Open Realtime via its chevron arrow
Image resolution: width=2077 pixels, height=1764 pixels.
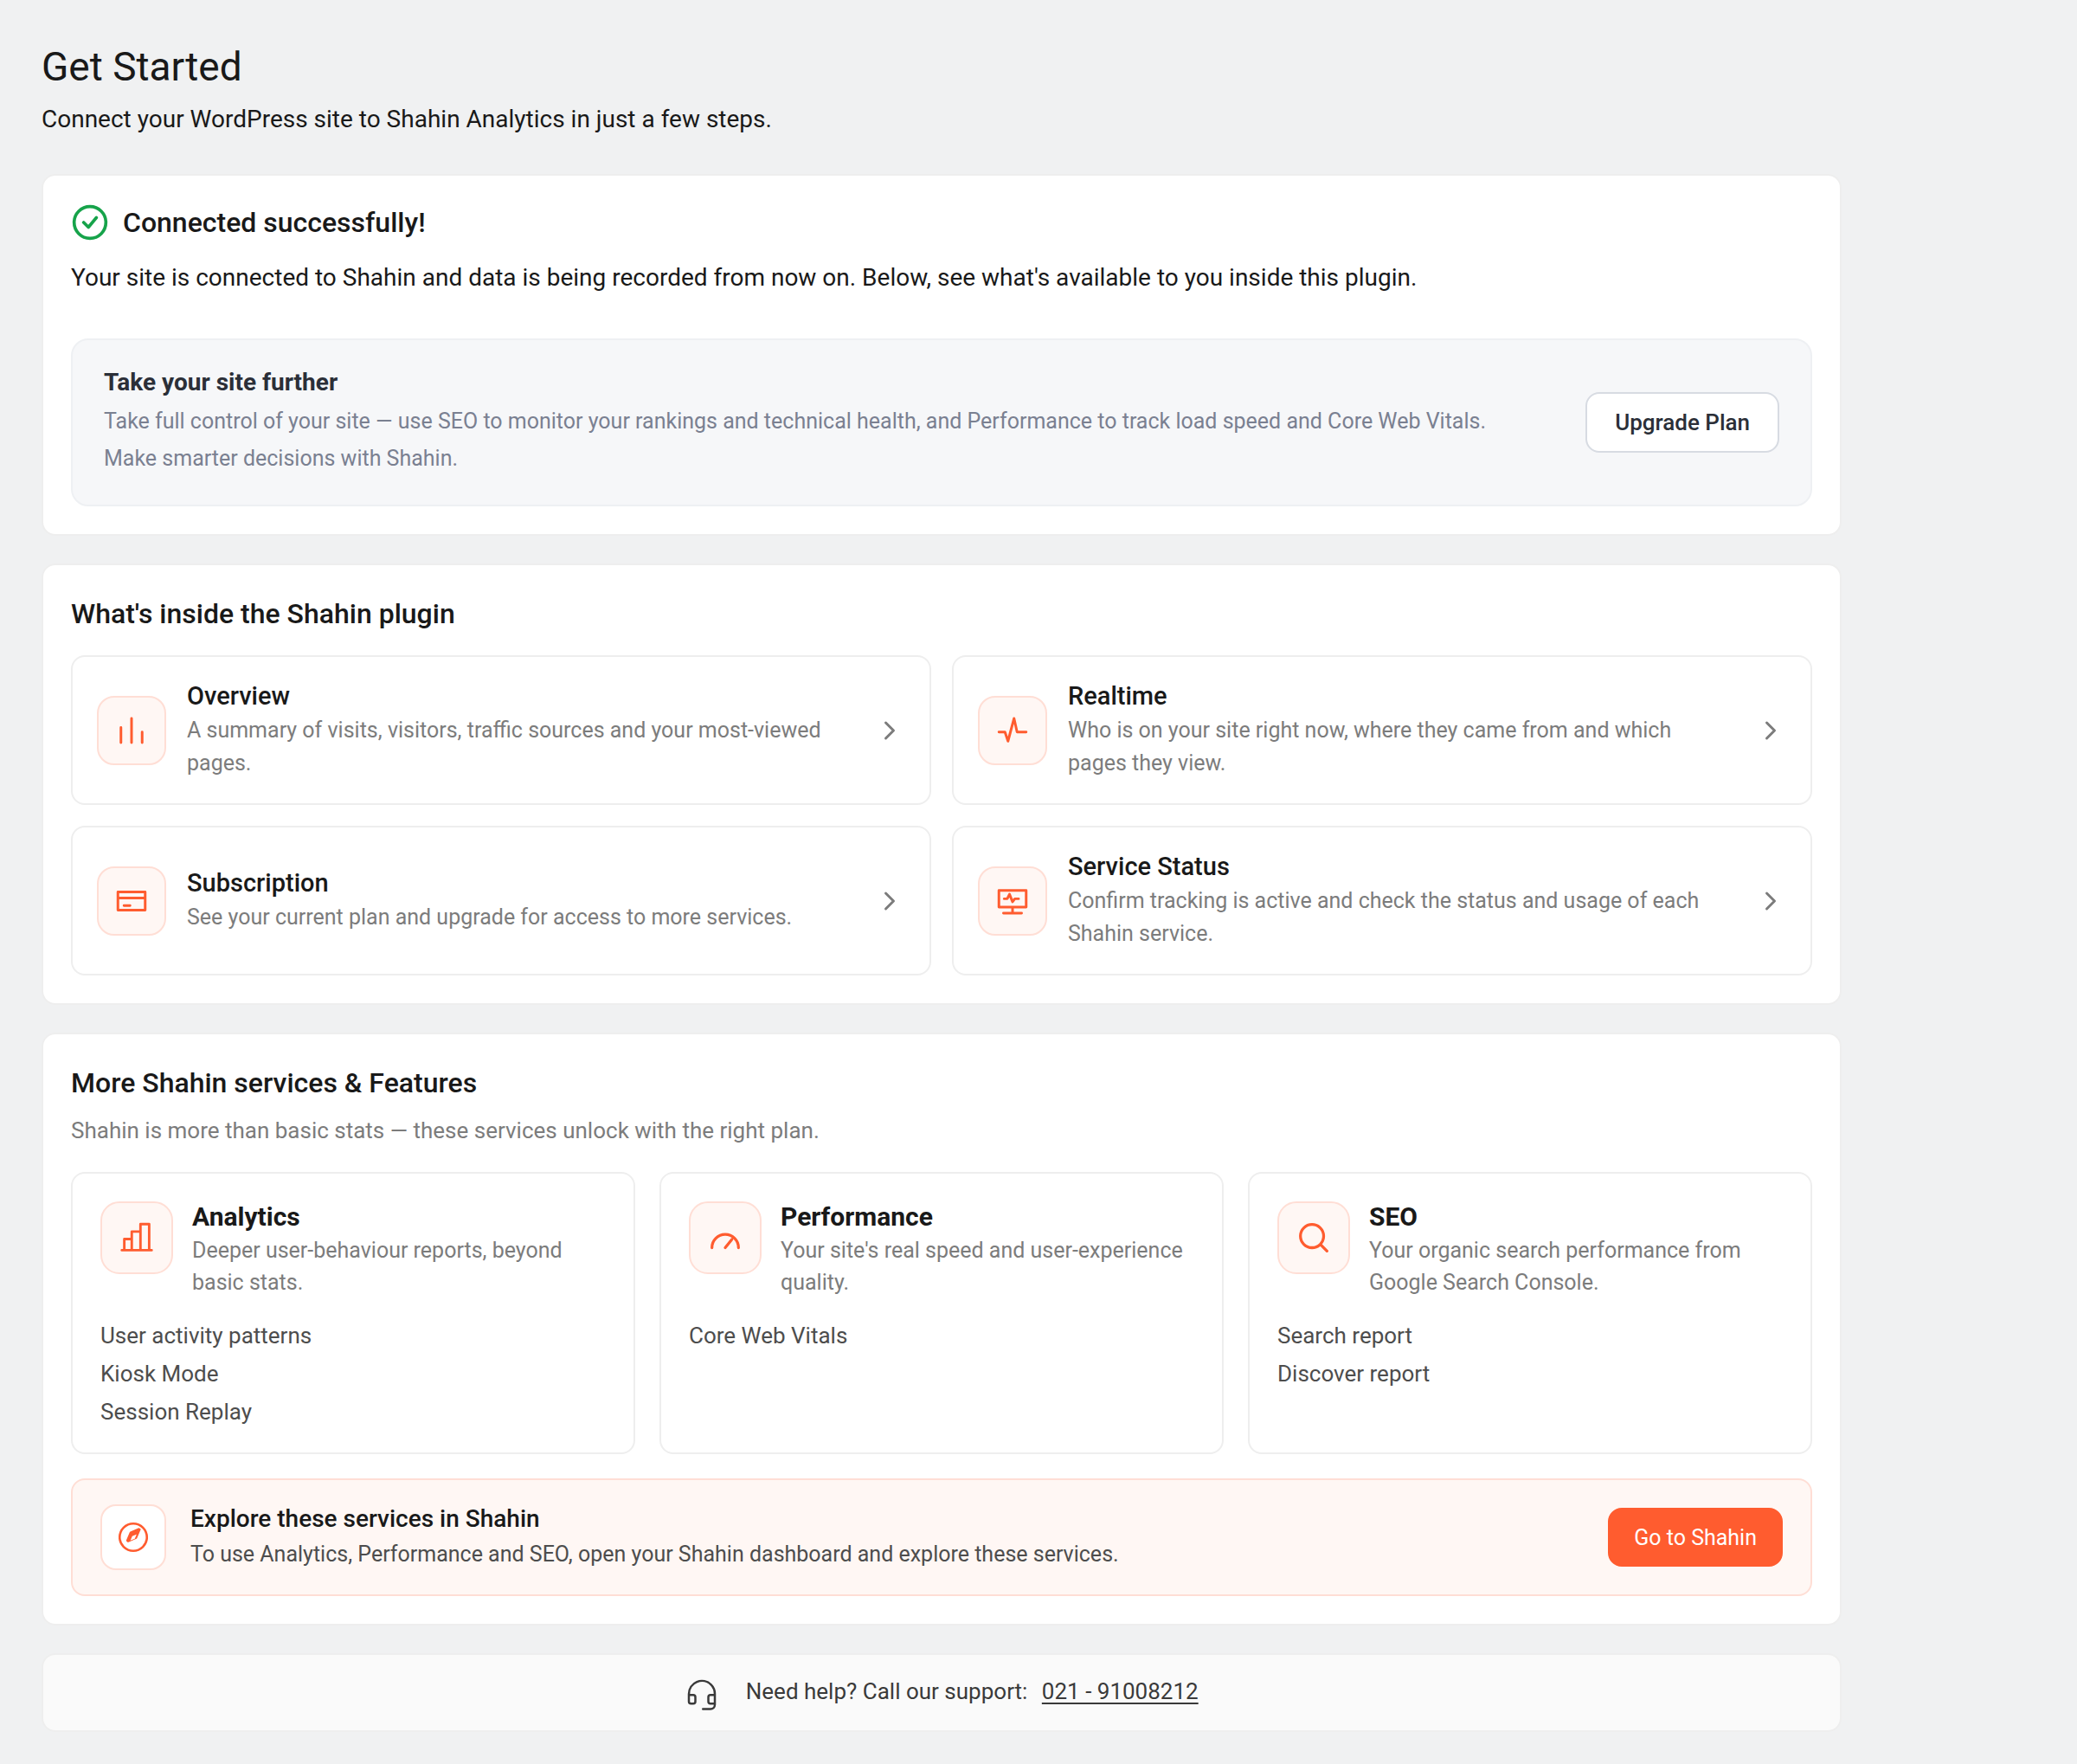tap(1770, 731)
